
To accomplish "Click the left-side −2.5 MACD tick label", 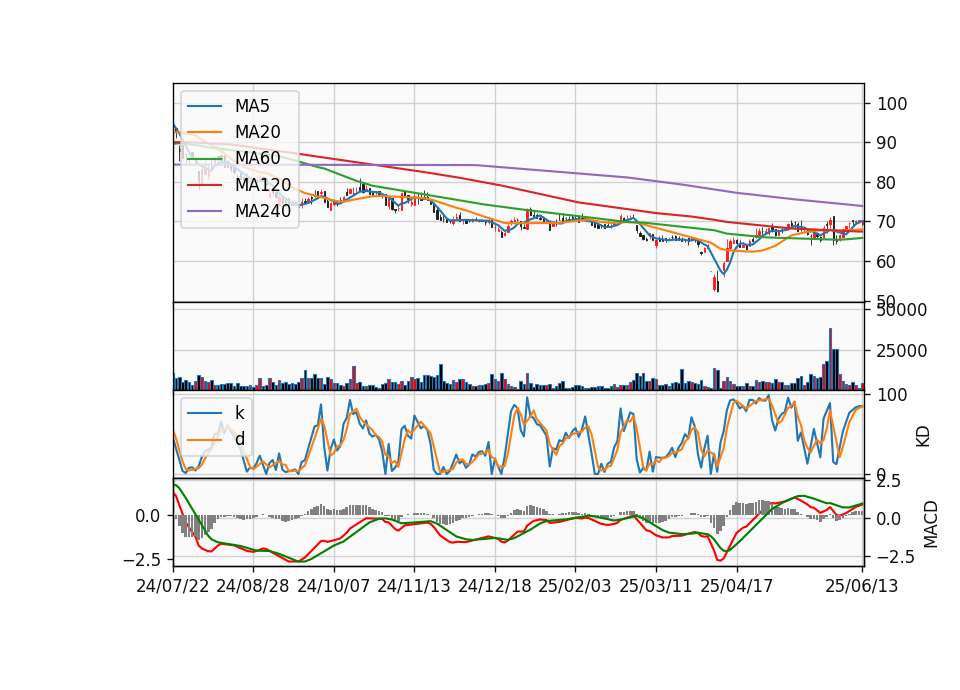I will (142, 560).
